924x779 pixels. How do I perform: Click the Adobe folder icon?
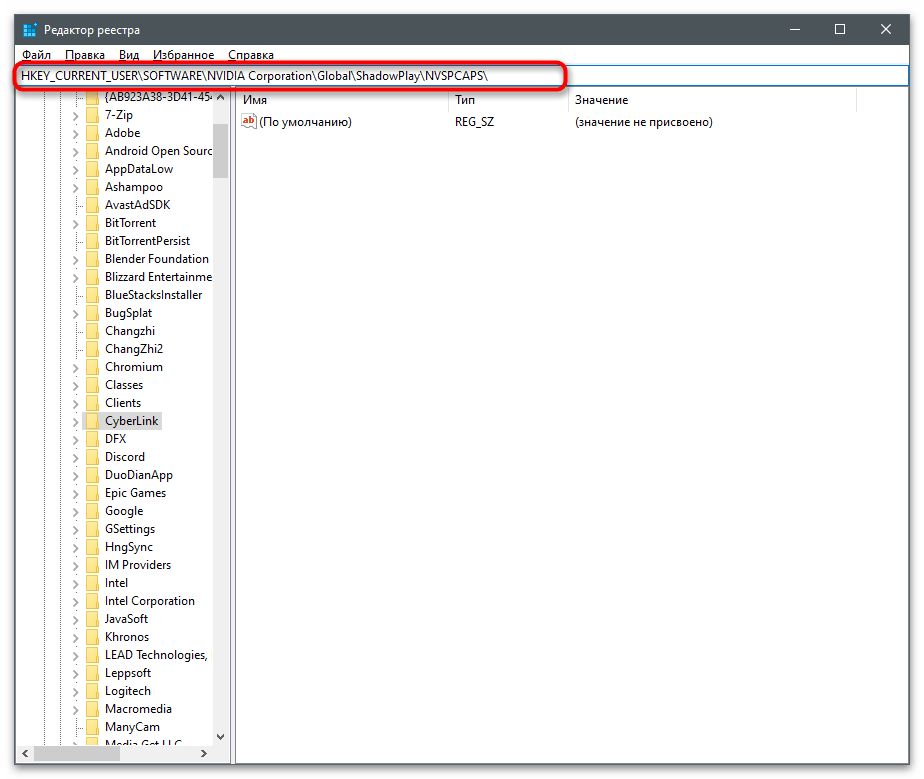tap(93, 133)
